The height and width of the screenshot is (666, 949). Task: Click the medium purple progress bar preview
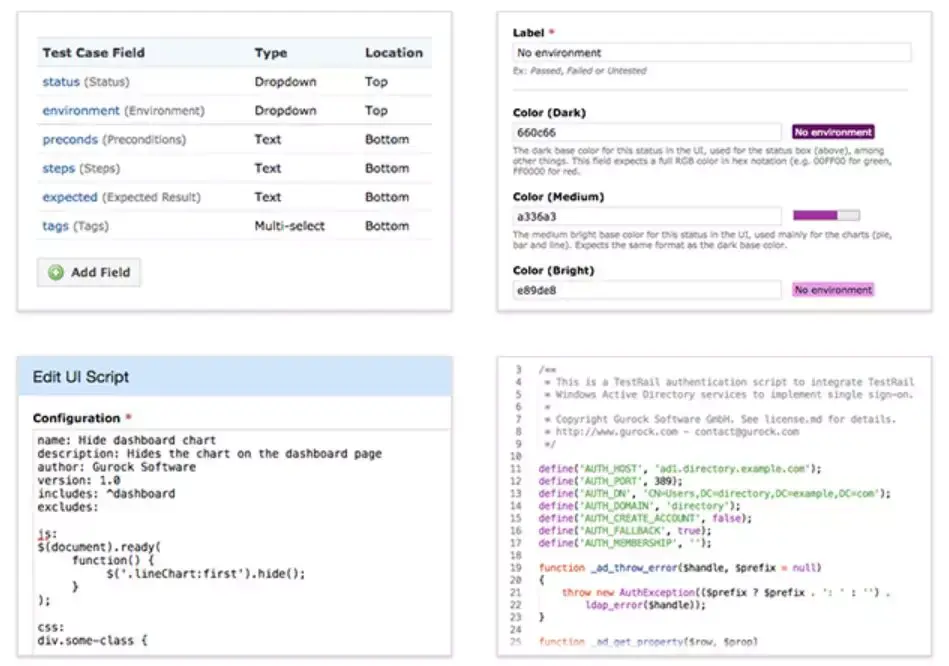click(x=826, y=215)
